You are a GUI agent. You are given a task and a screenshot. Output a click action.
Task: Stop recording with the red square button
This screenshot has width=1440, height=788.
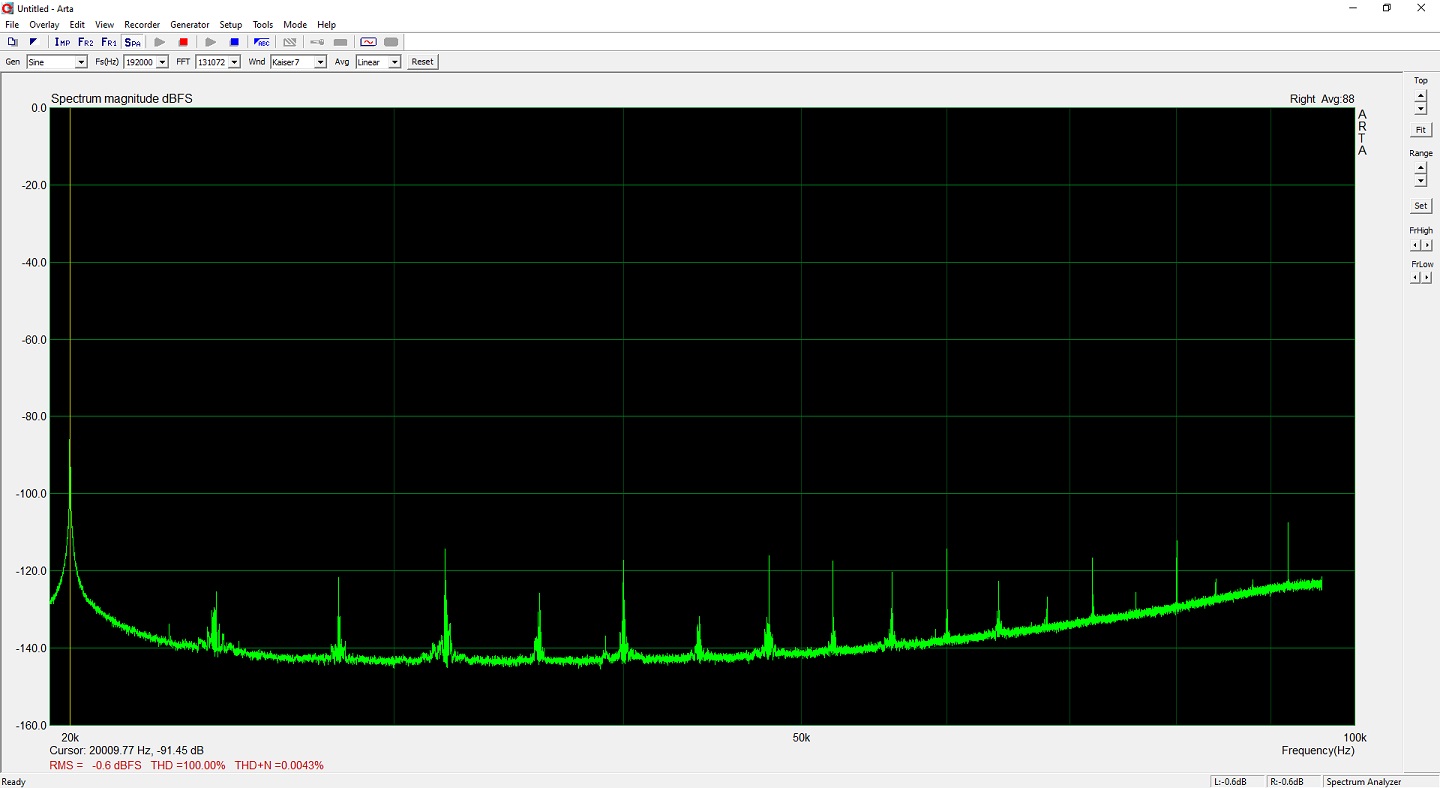click(183, 42)
